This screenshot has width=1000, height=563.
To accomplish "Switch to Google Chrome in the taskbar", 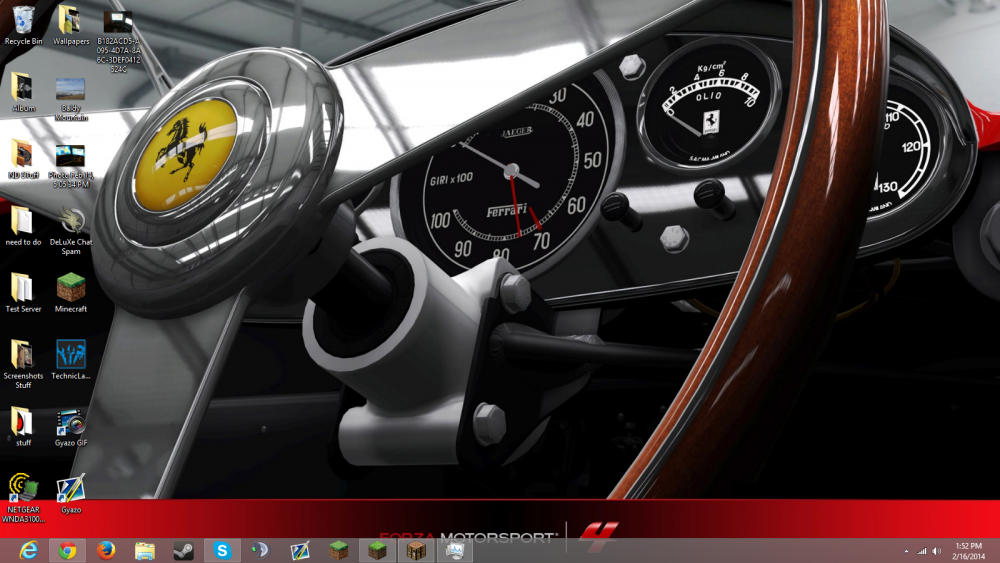I will pos(68,550).
